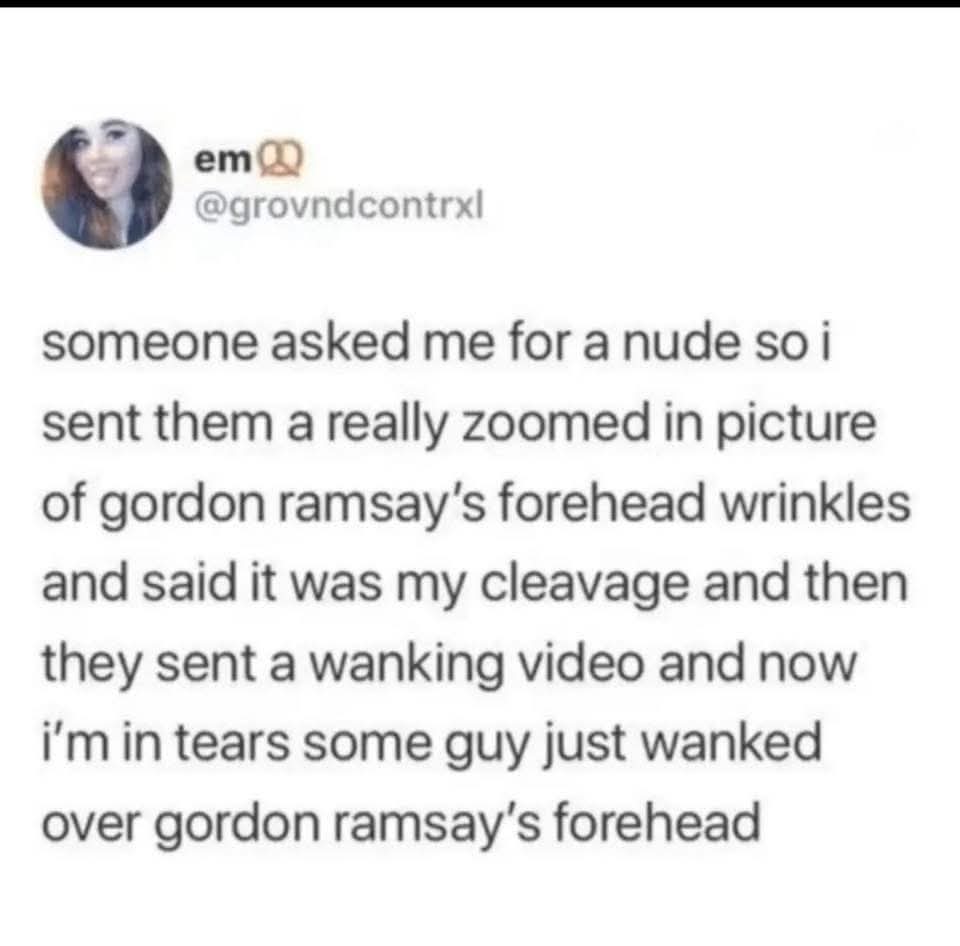
Task: Click the tweet line starting "someone asked me"
Action: pyautogui.click(x=437, y=343)
